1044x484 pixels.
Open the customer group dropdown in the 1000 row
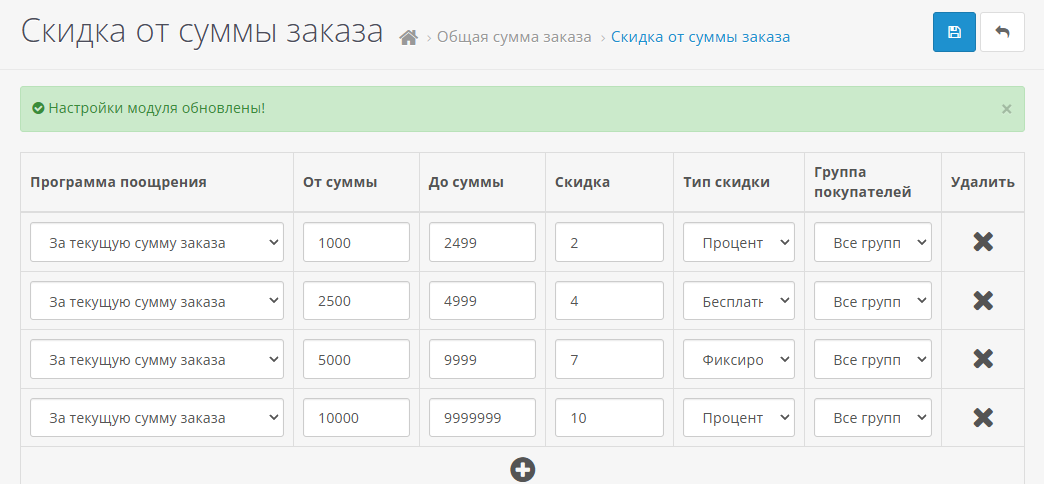(x=872, y=242)
